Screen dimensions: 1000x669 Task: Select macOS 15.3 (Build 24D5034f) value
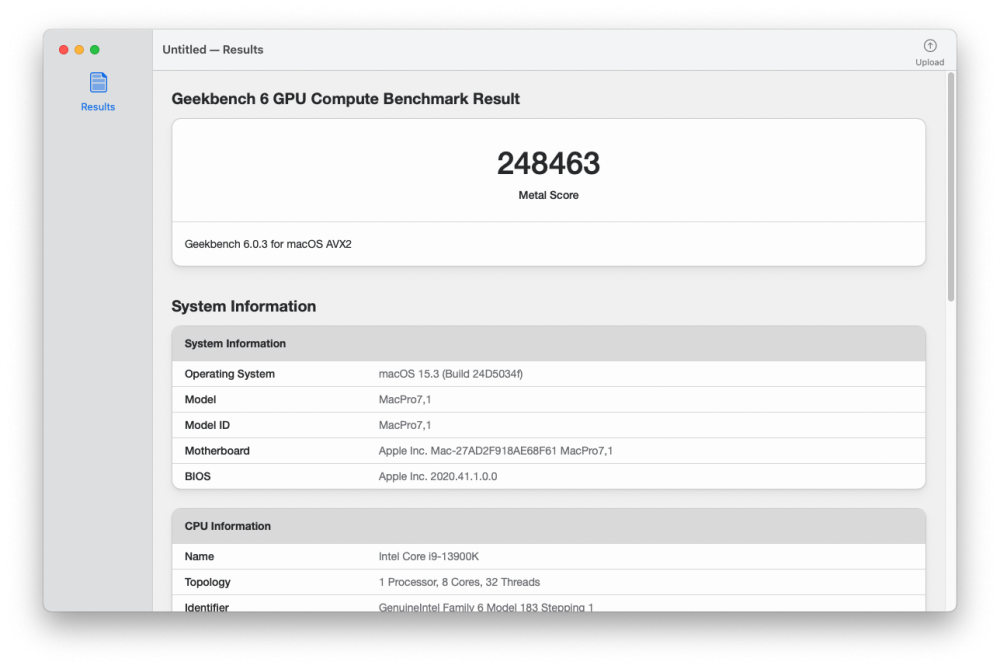pyautogui.click(x=451, y=374)
